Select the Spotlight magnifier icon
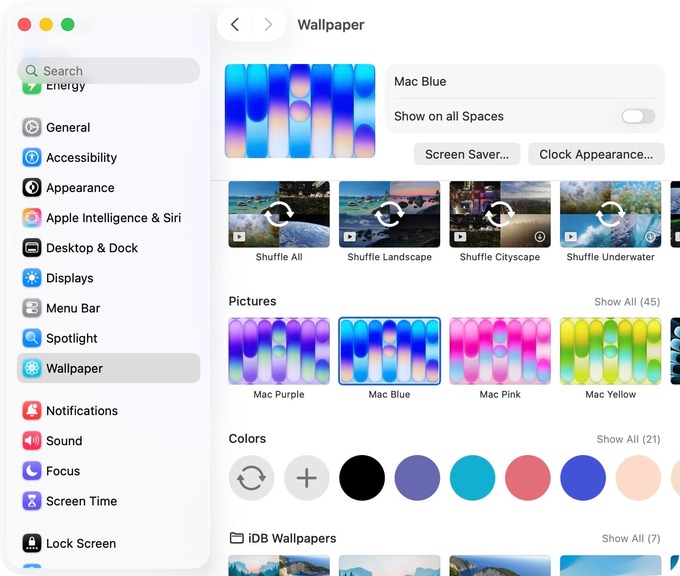The height and width of the screenshot is (576, 680). (x=32, y=338)
